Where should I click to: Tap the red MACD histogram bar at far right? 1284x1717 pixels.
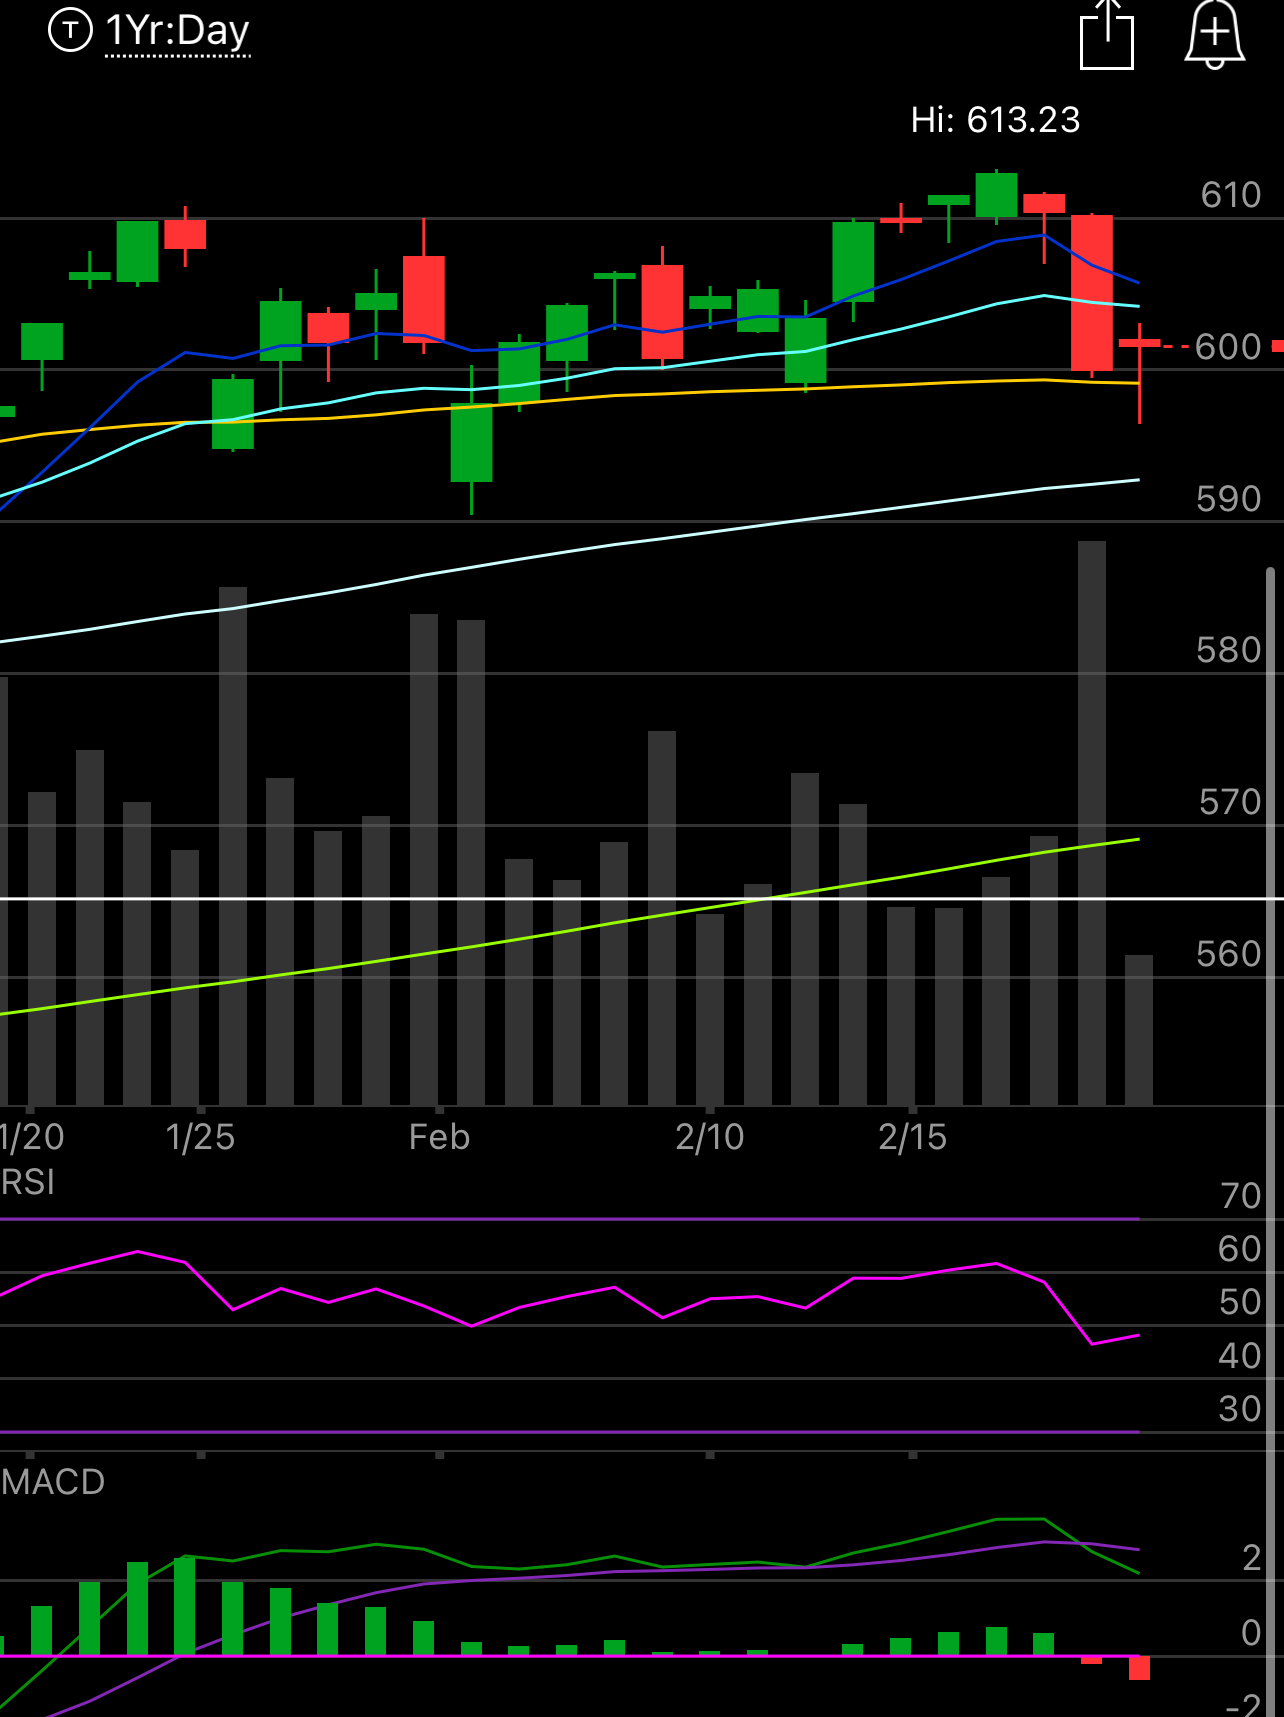pos(1139,1667)
